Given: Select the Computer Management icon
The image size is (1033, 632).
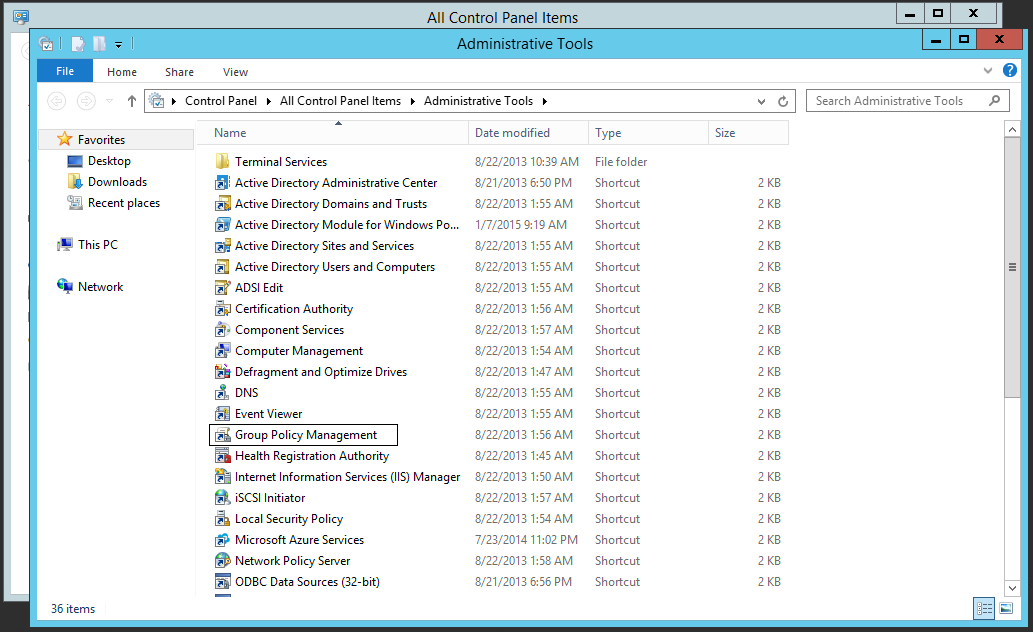Looking at the screenshot, I should pos(223,351).
